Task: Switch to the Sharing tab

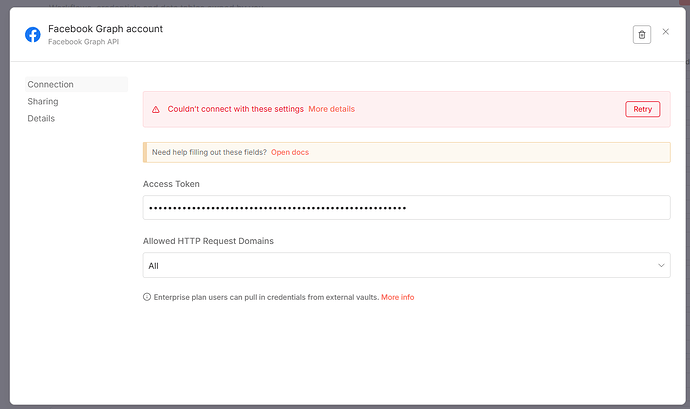Action: (43, 101)
